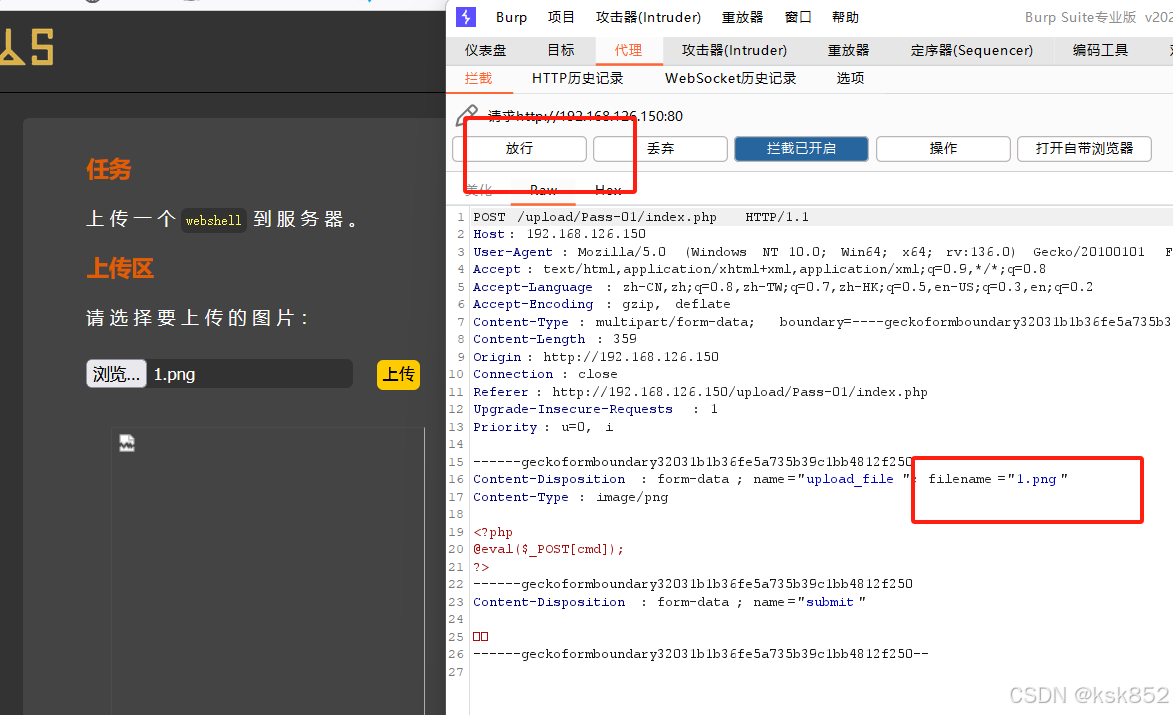Click the Referer header line
Viewport: 1173px width, 715px height.
point(699,392)
